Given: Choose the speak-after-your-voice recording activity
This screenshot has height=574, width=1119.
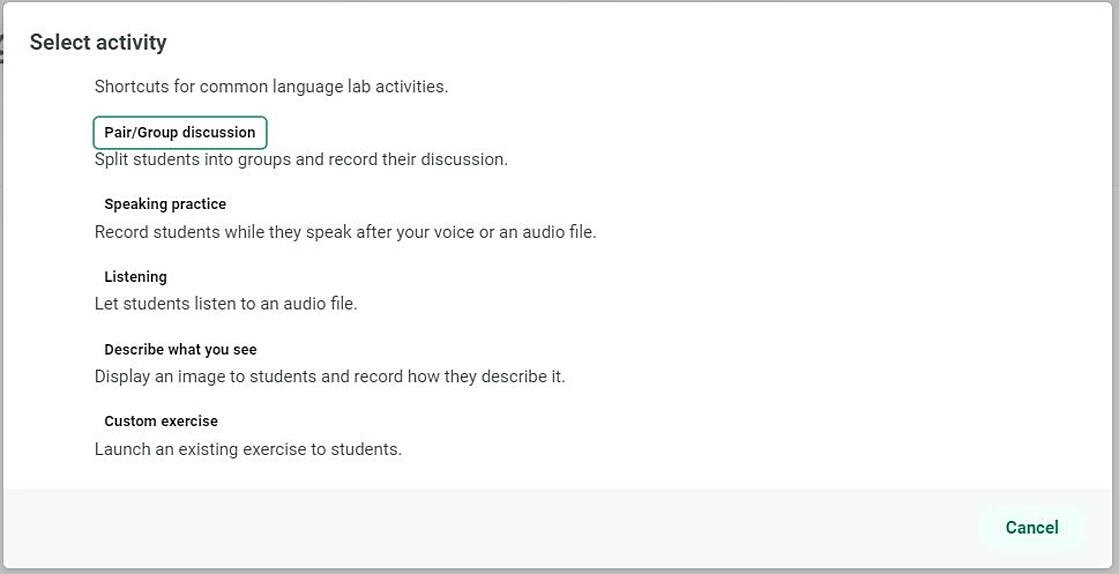Looking at the screenshot, I should (165, 204).
